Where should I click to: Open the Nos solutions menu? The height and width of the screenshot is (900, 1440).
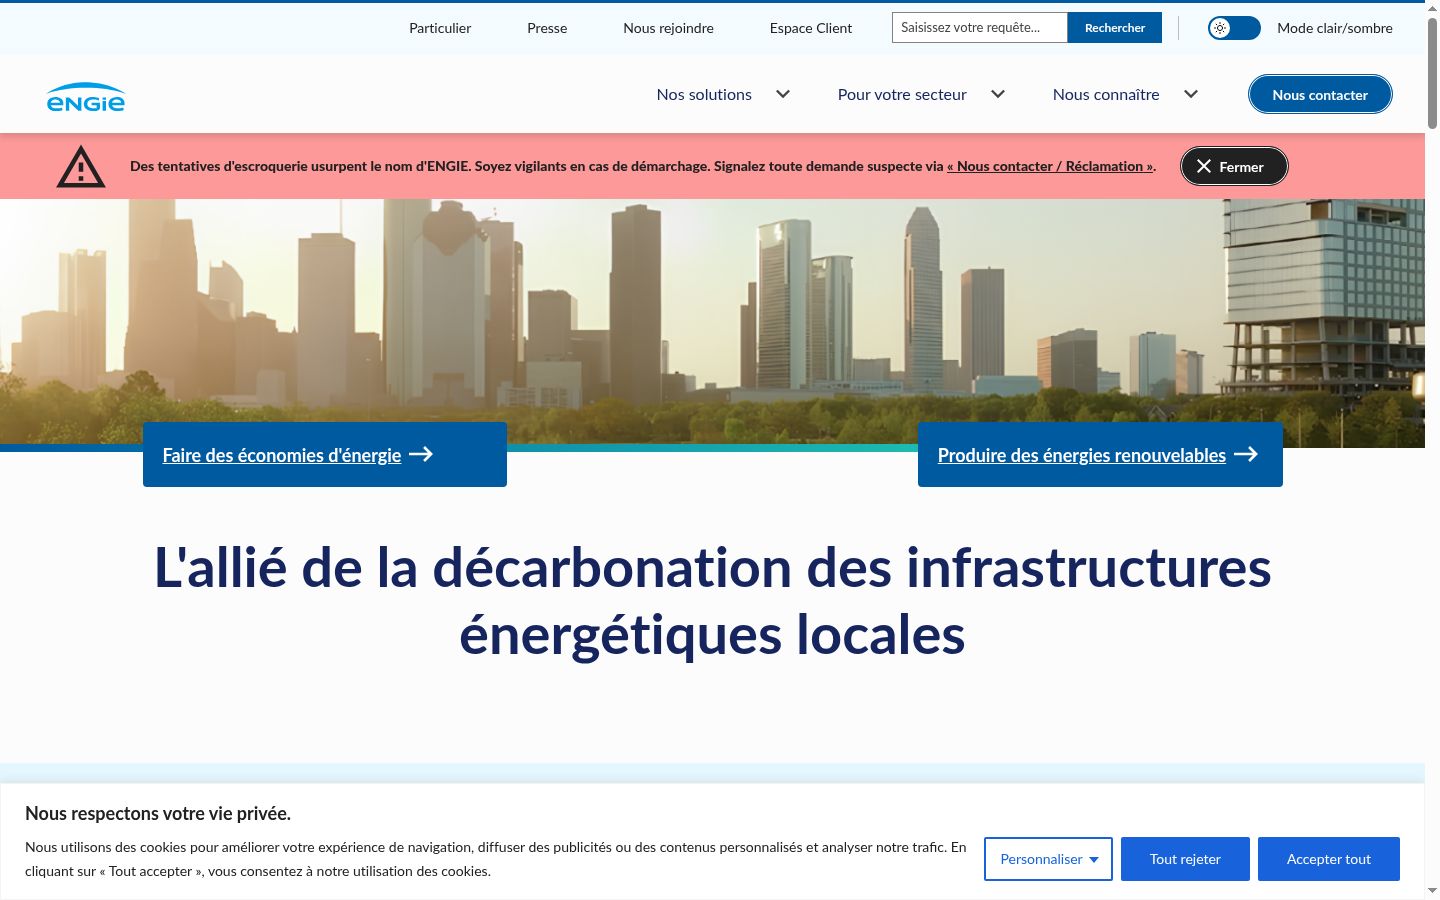coord(704,94)
